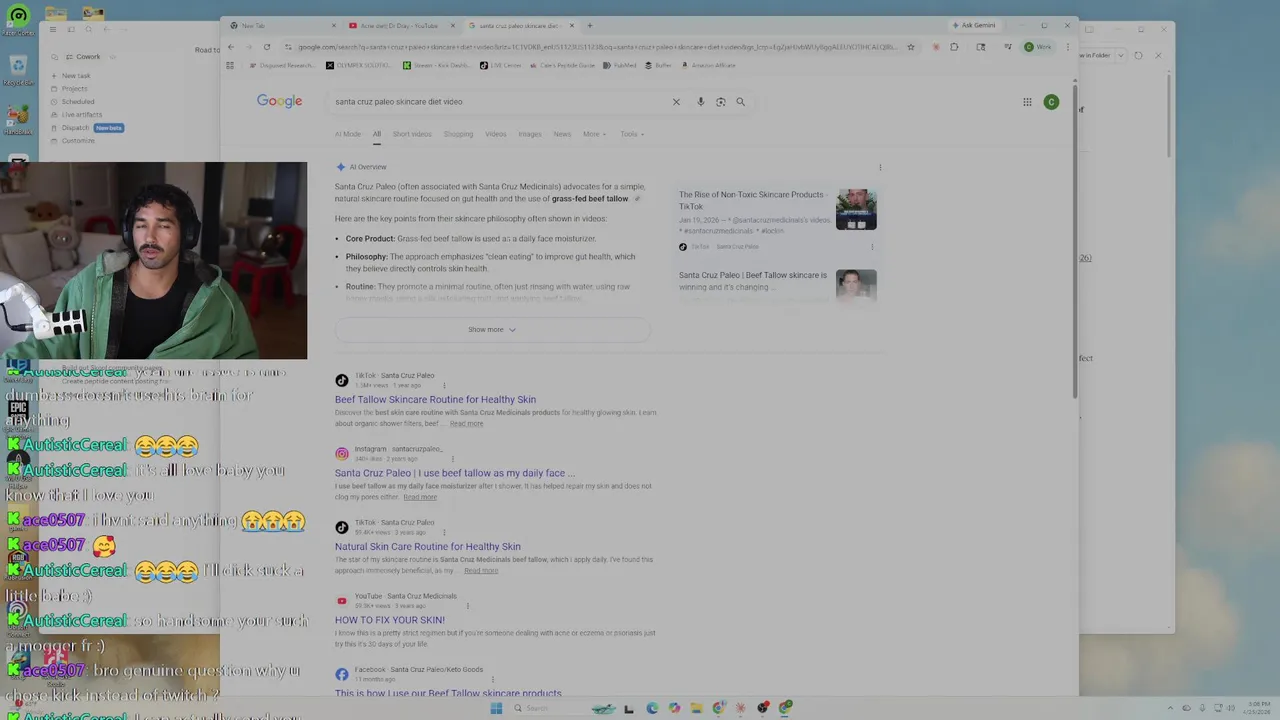Select the Images search tab
1280x720 pixels.
point(530,134)
